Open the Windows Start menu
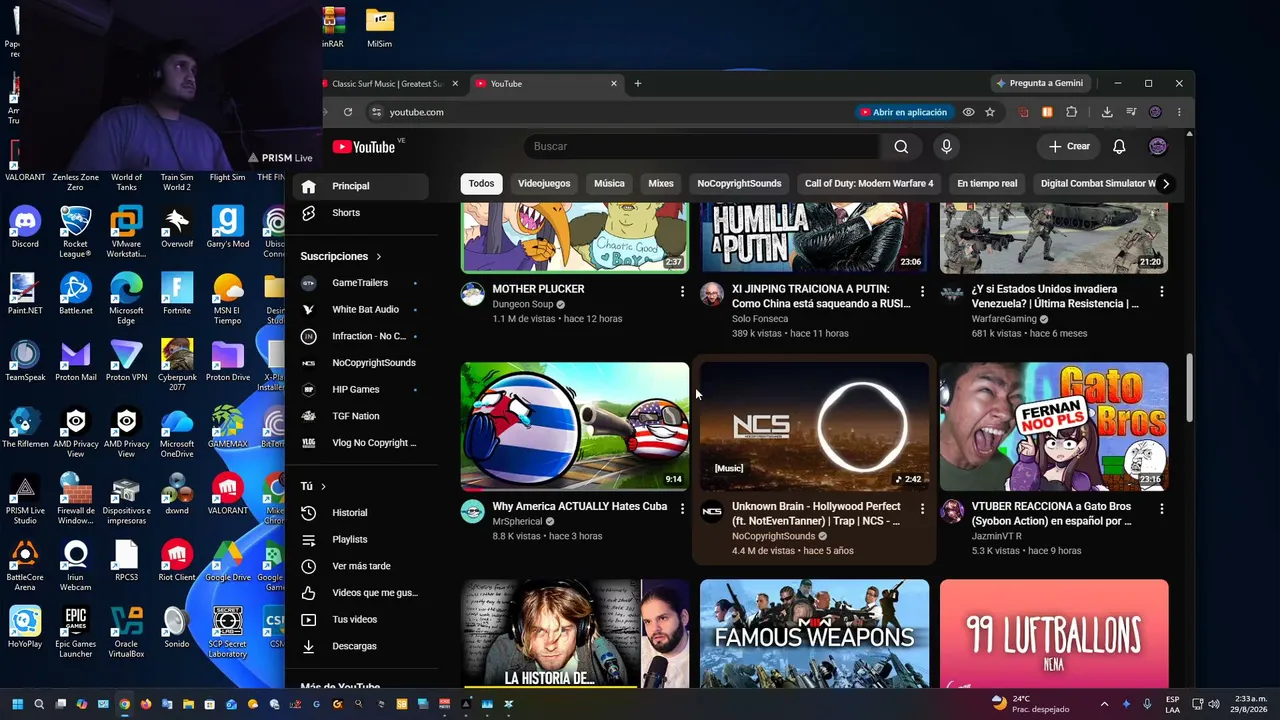1280x720 pixels. [x=17, y=704]
